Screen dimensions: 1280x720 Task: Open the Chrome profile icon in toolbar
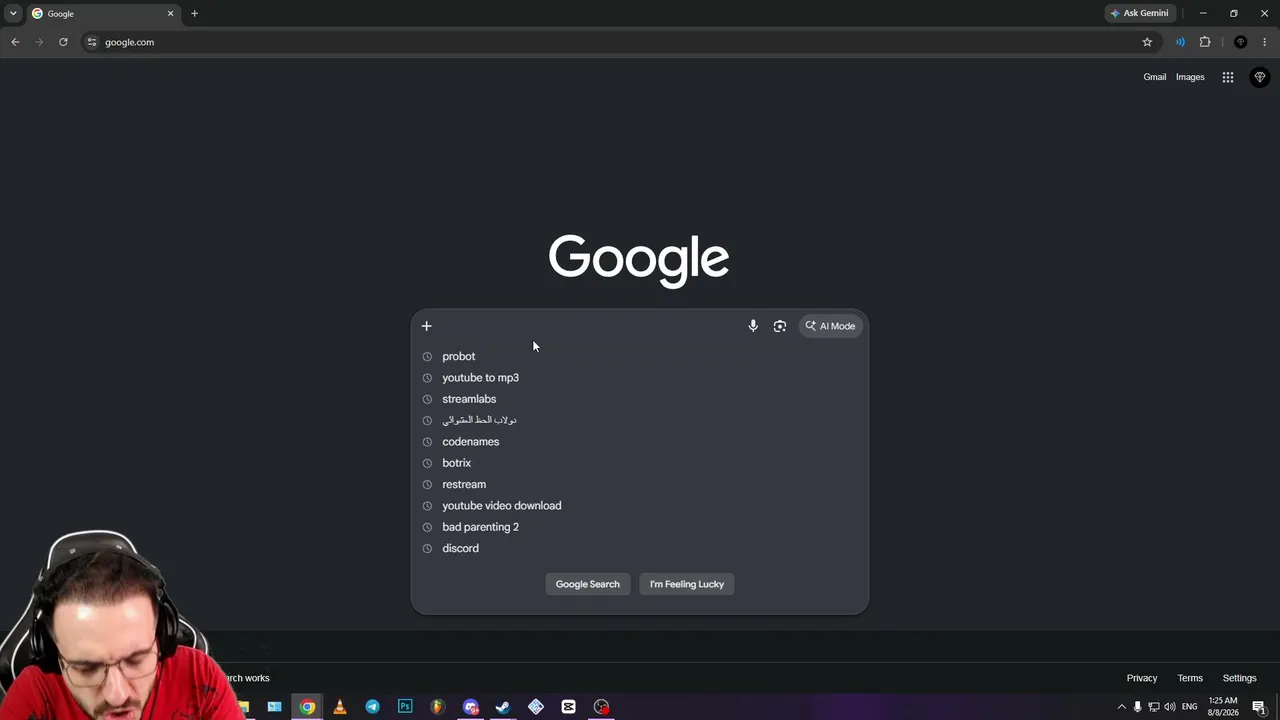(x=1241, y=42)
